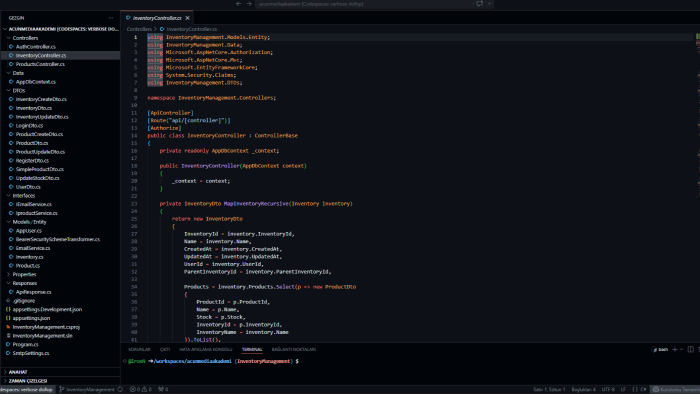This screenshot has height=394, width=700.
Task: Open the dropdown beside the chat icon
Action: tap(489, 4)
